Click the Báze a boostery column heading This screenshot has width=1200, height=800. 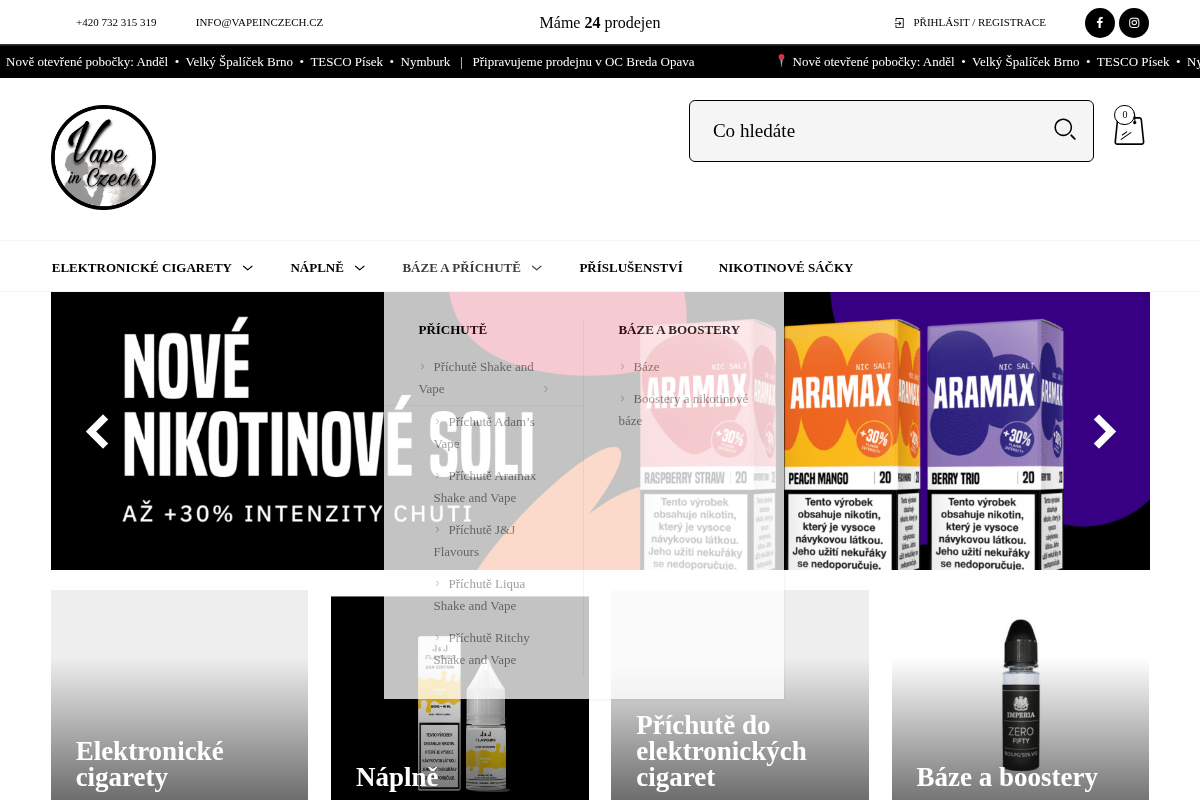[679, 330]
